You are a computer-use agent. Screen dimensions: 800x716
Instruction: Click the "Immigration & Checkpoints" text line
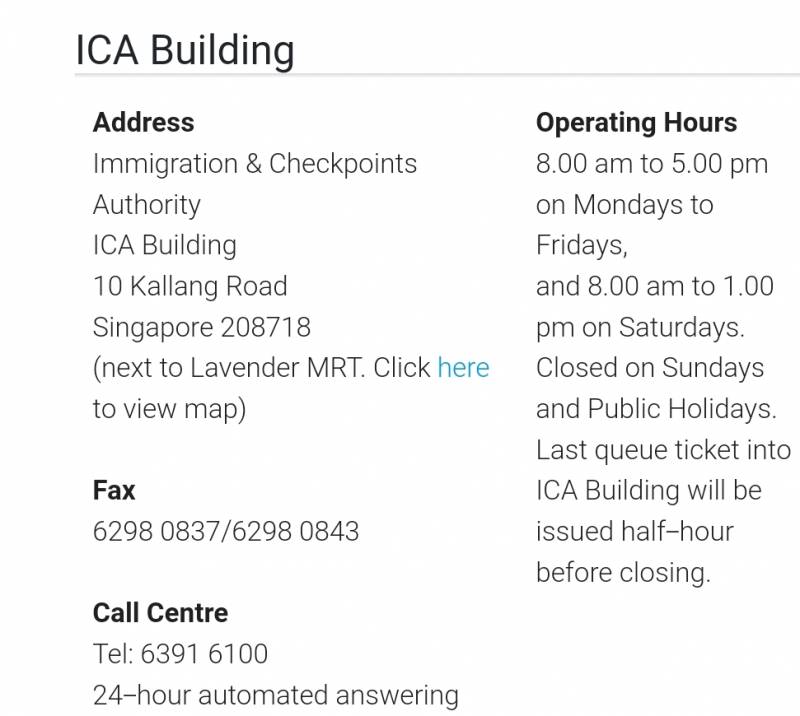tap(255, 164)
